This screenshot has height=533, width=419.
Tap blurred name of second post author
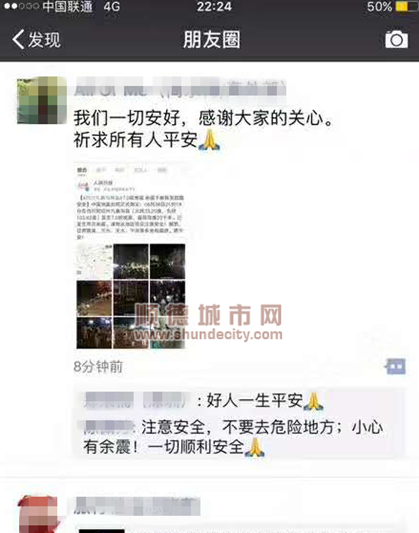(137, 506)
